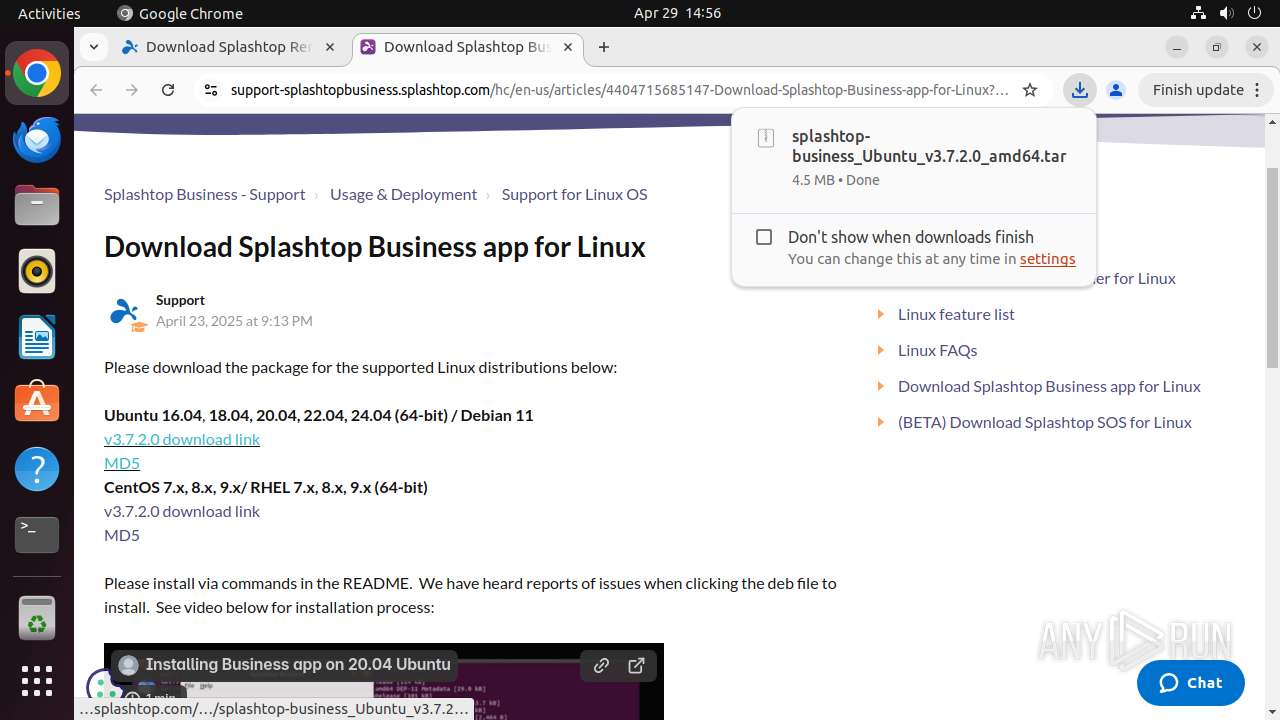Open the Google Chrome app menu
The width and height of the screenshot is (1280, 720).
pos(180,13)
